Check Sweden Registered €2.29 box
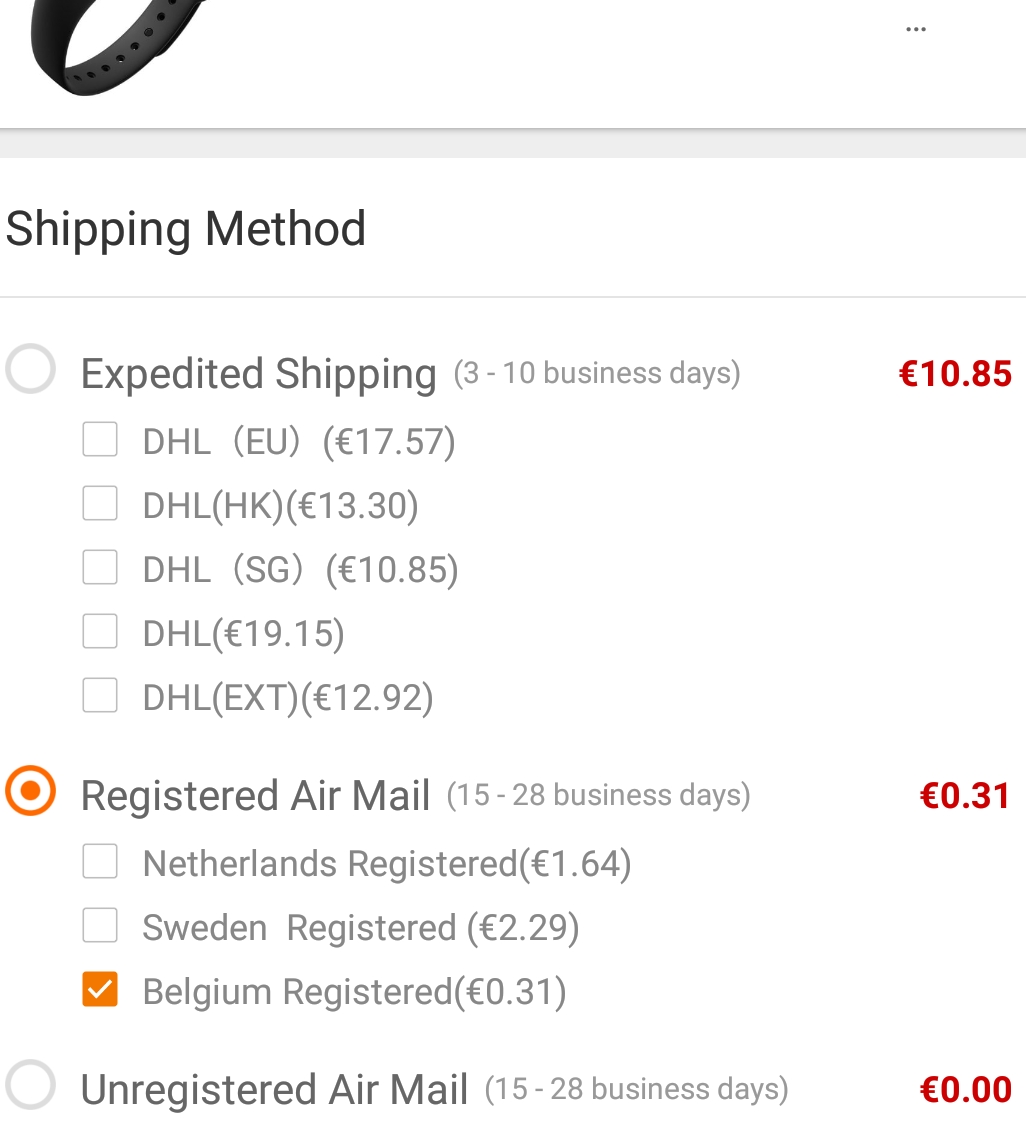Screen dimensions: 1026x1141 point(100,926)
